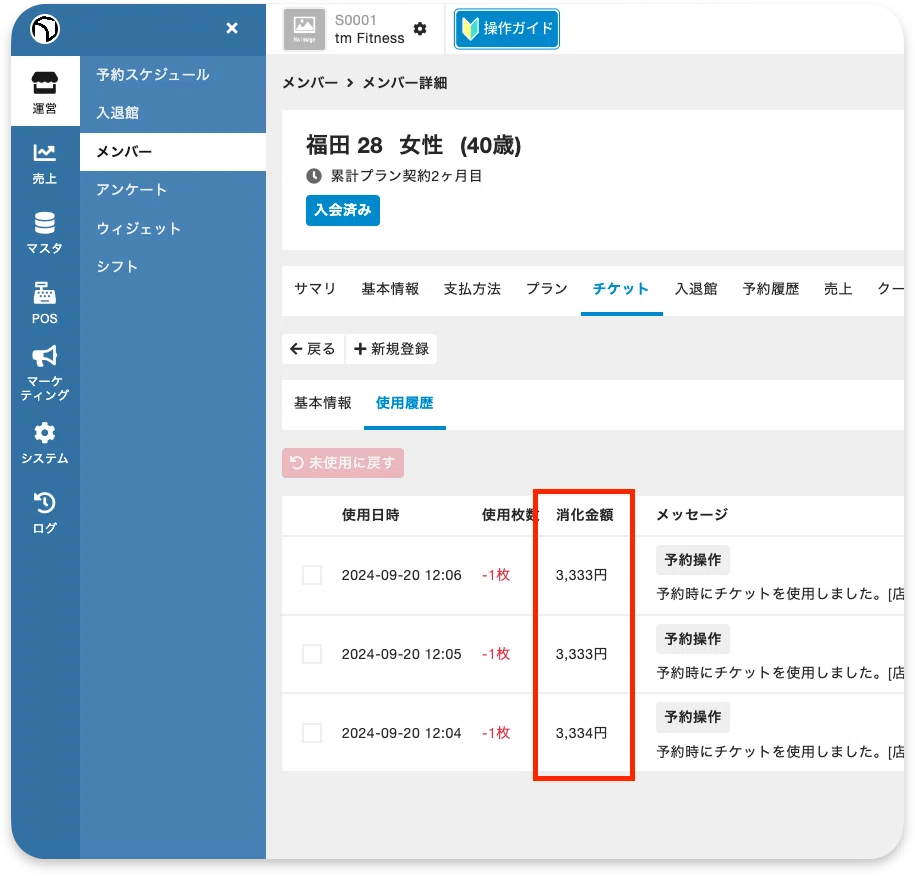915x877 pixels.
Task: Open the 使用履歴 sub-tab
Action: click(x=404, y=403)
